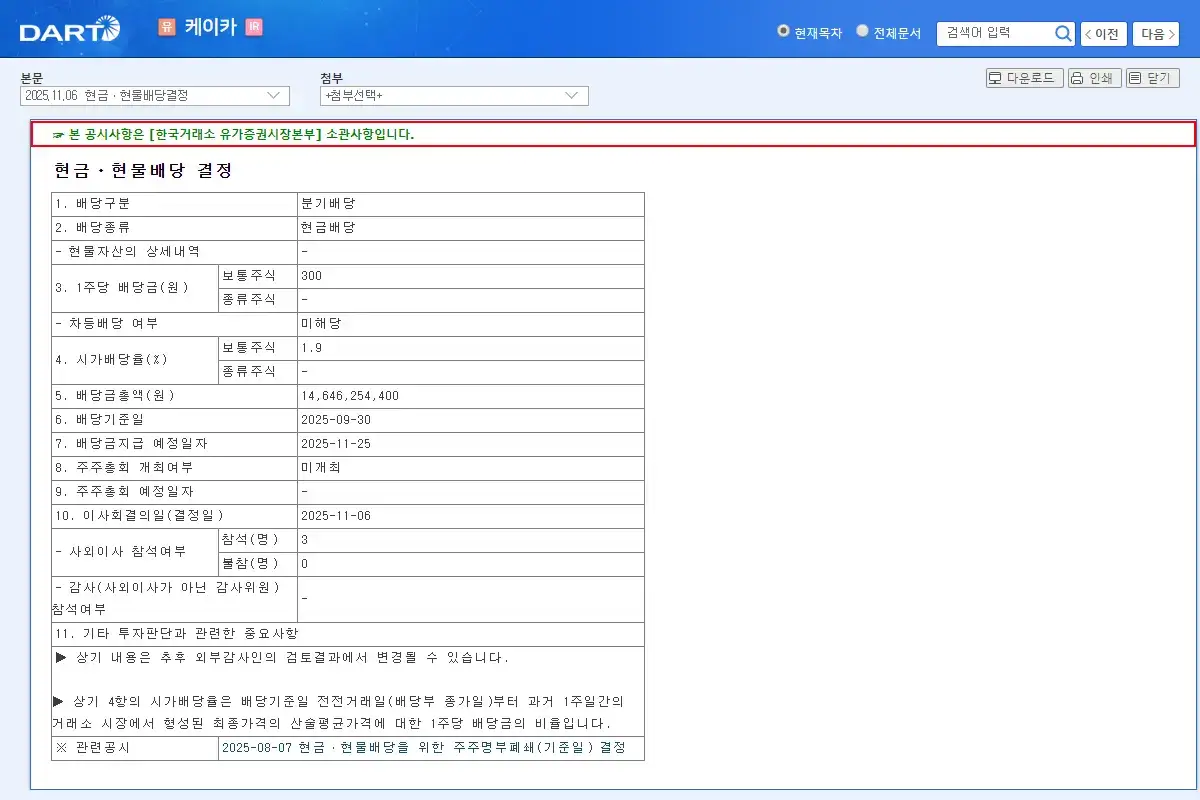Click the 인쇄 print button
The image size is (1200, 800).
click(1094, 78)
